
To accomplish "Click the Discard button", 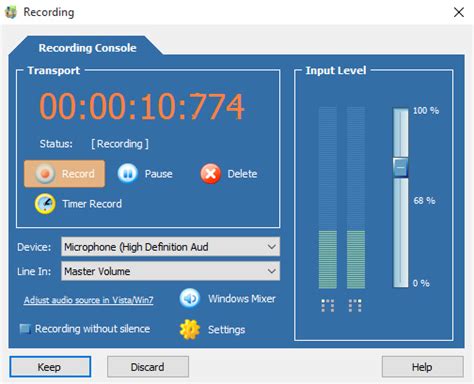I will point(148,367).
